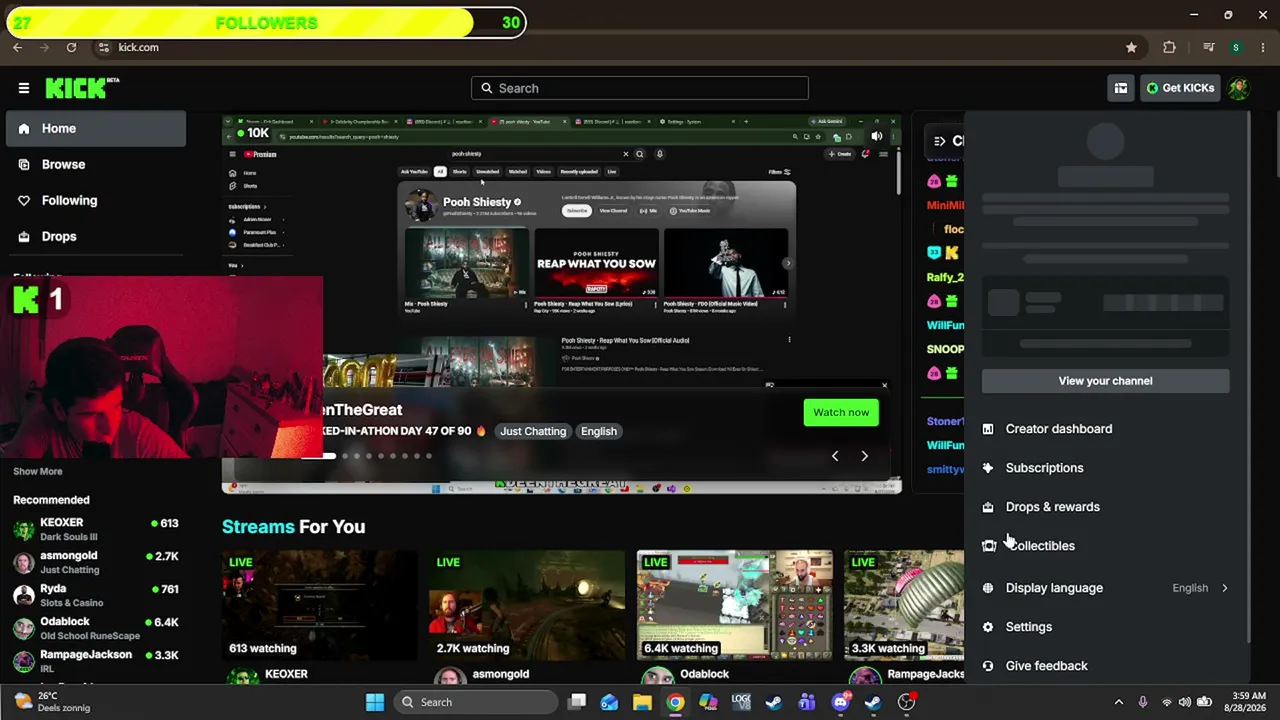The height and width of the screenshot is (720, 1280).
Task: Click Show More under following list
Action: [x=38, y=471]
